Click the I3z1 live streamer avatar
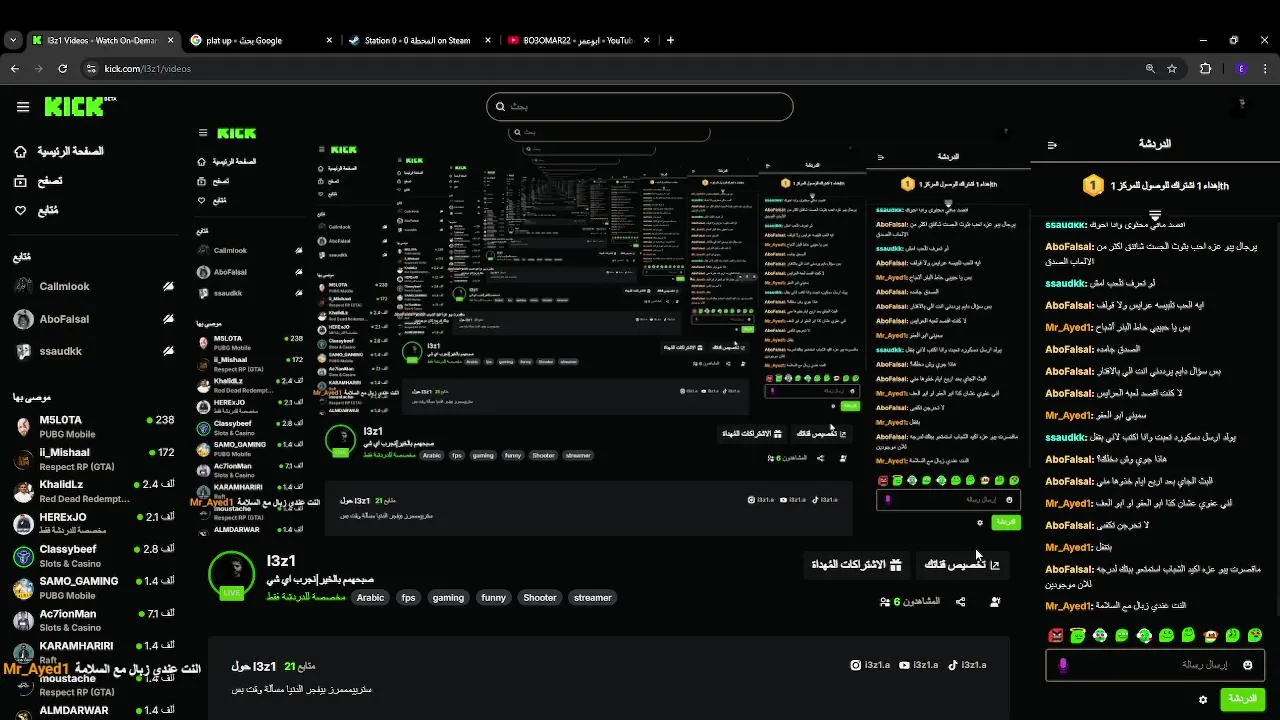The image size is (1280, 720). click(232, 574)
